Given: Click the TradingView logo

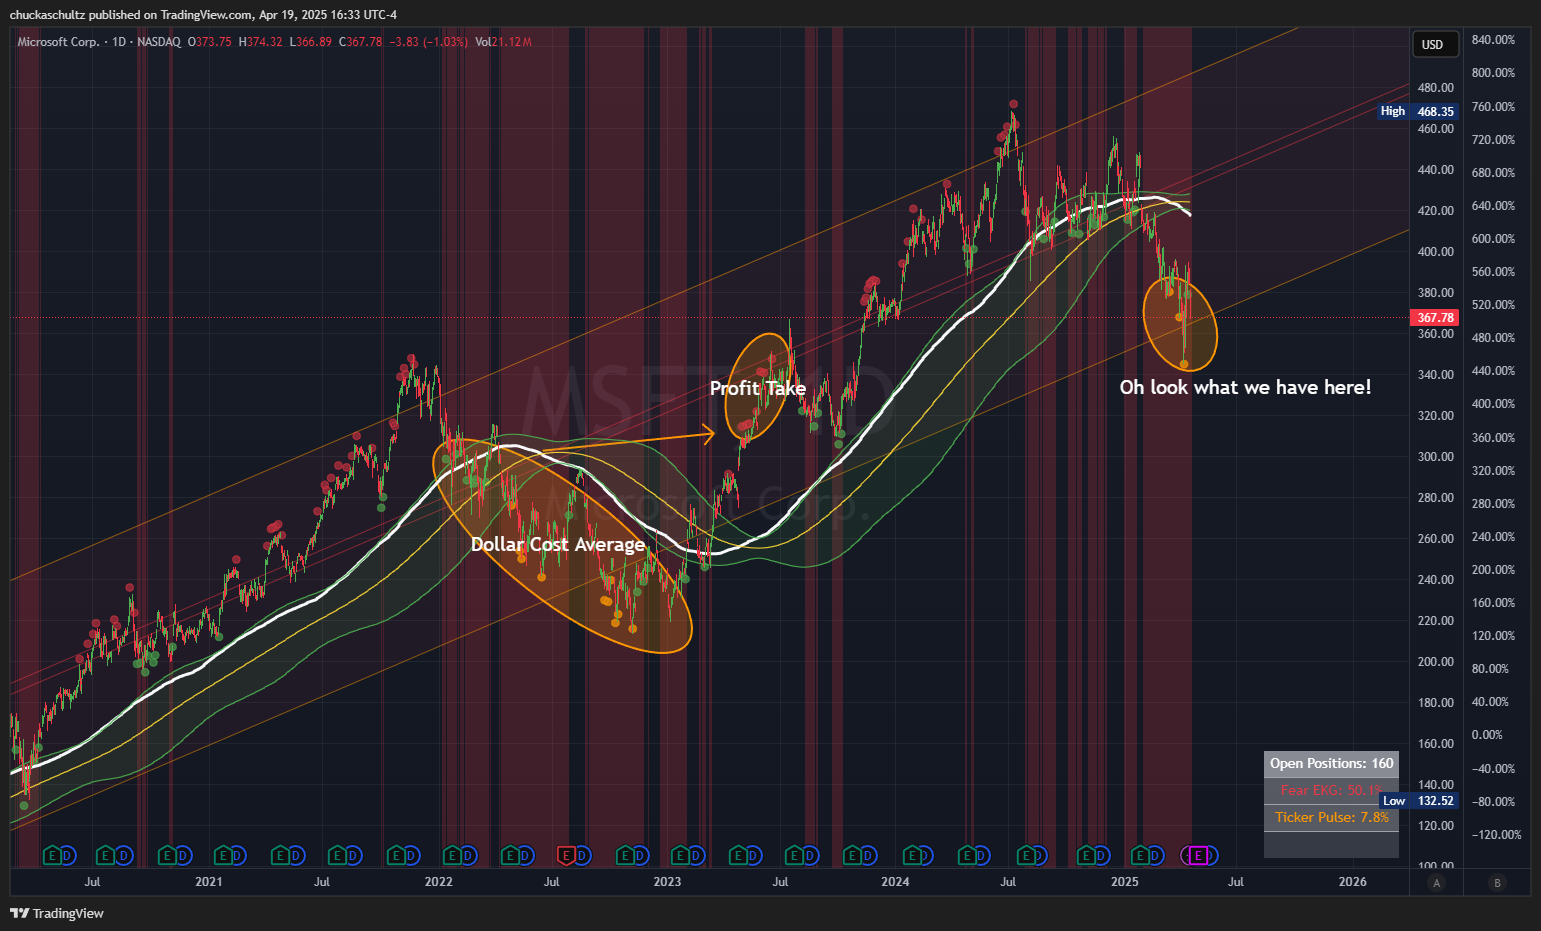Looking at the screenshot, I should tap(57, 913).
